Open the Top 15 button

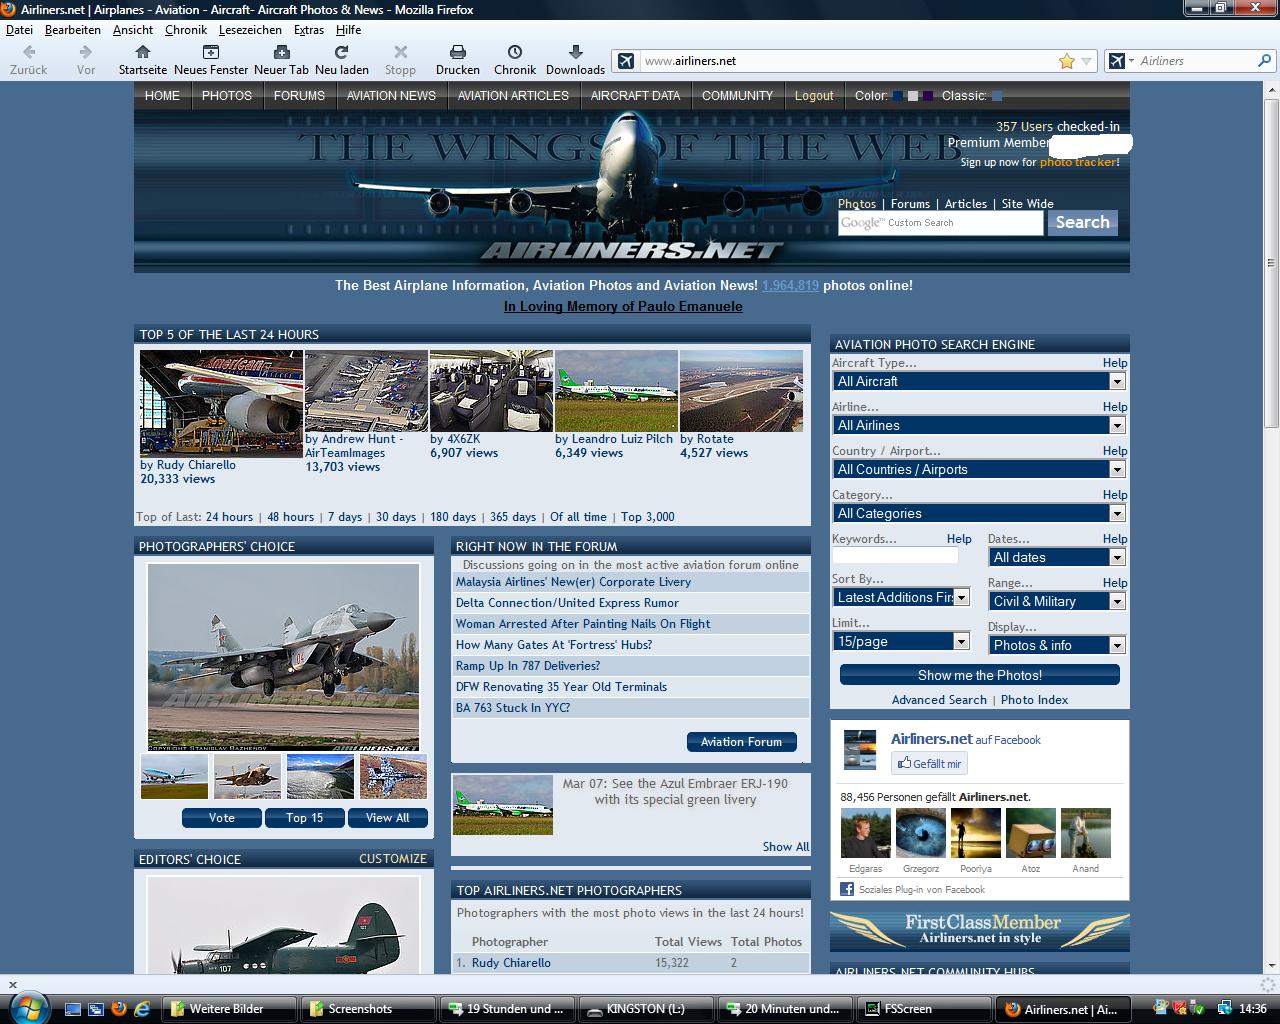(x=305, y=818)
